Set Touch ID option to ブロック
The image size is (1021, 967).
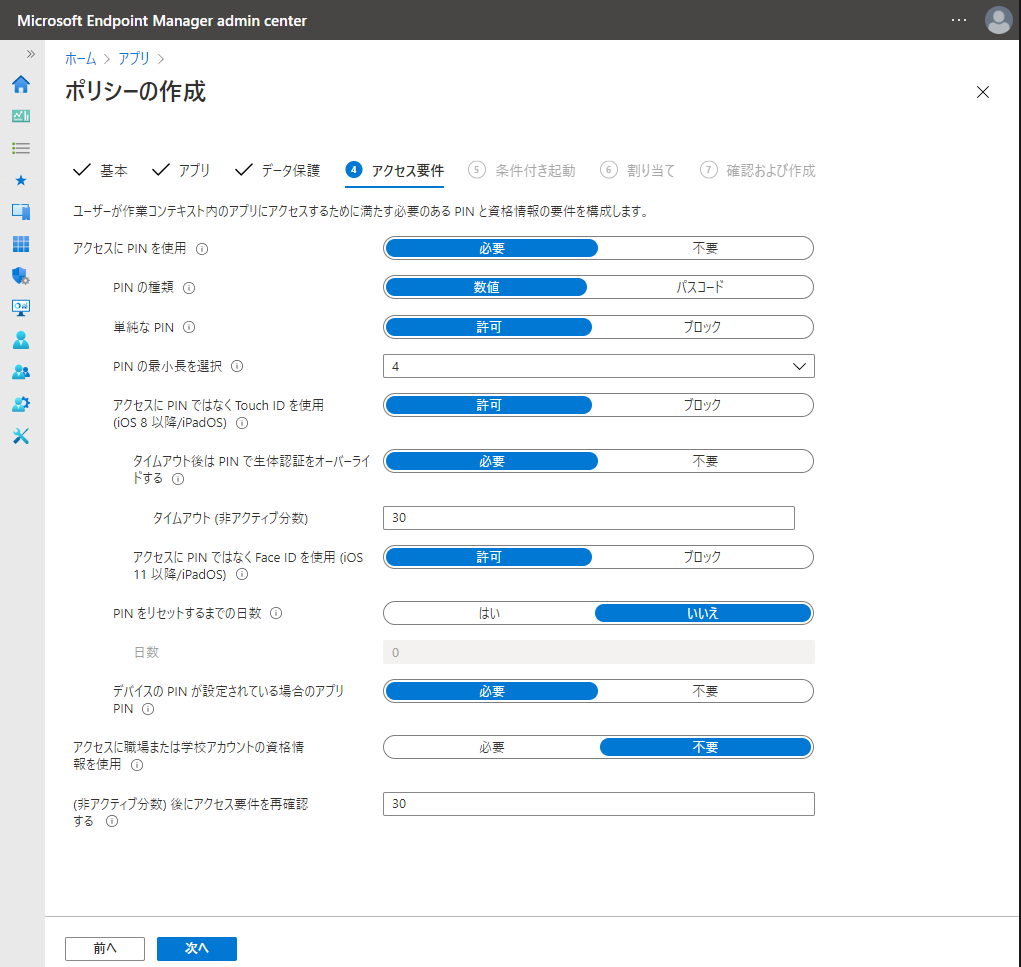[702, 405]
